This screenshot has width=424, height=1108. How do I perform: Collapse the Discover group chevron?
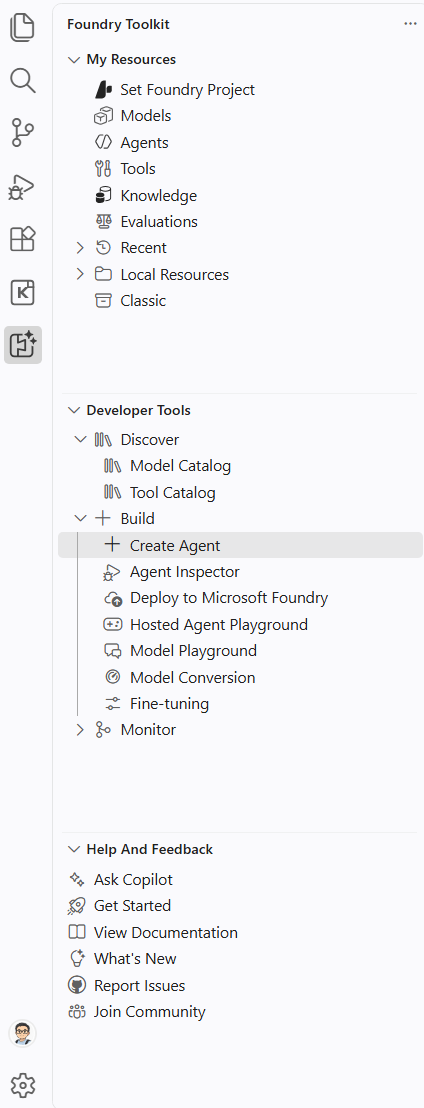point(81,440)
